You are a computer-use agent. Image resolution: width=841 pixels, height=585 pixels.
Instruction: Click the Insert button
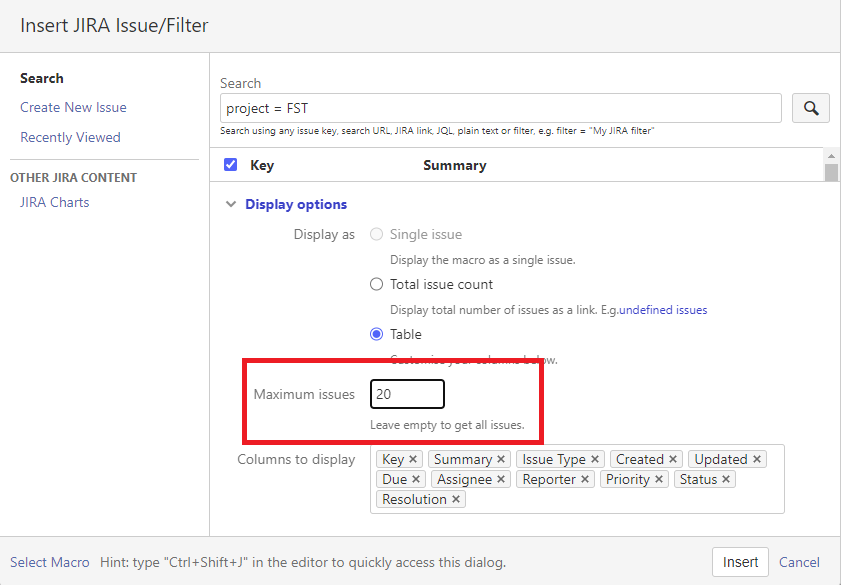point(740,562)
